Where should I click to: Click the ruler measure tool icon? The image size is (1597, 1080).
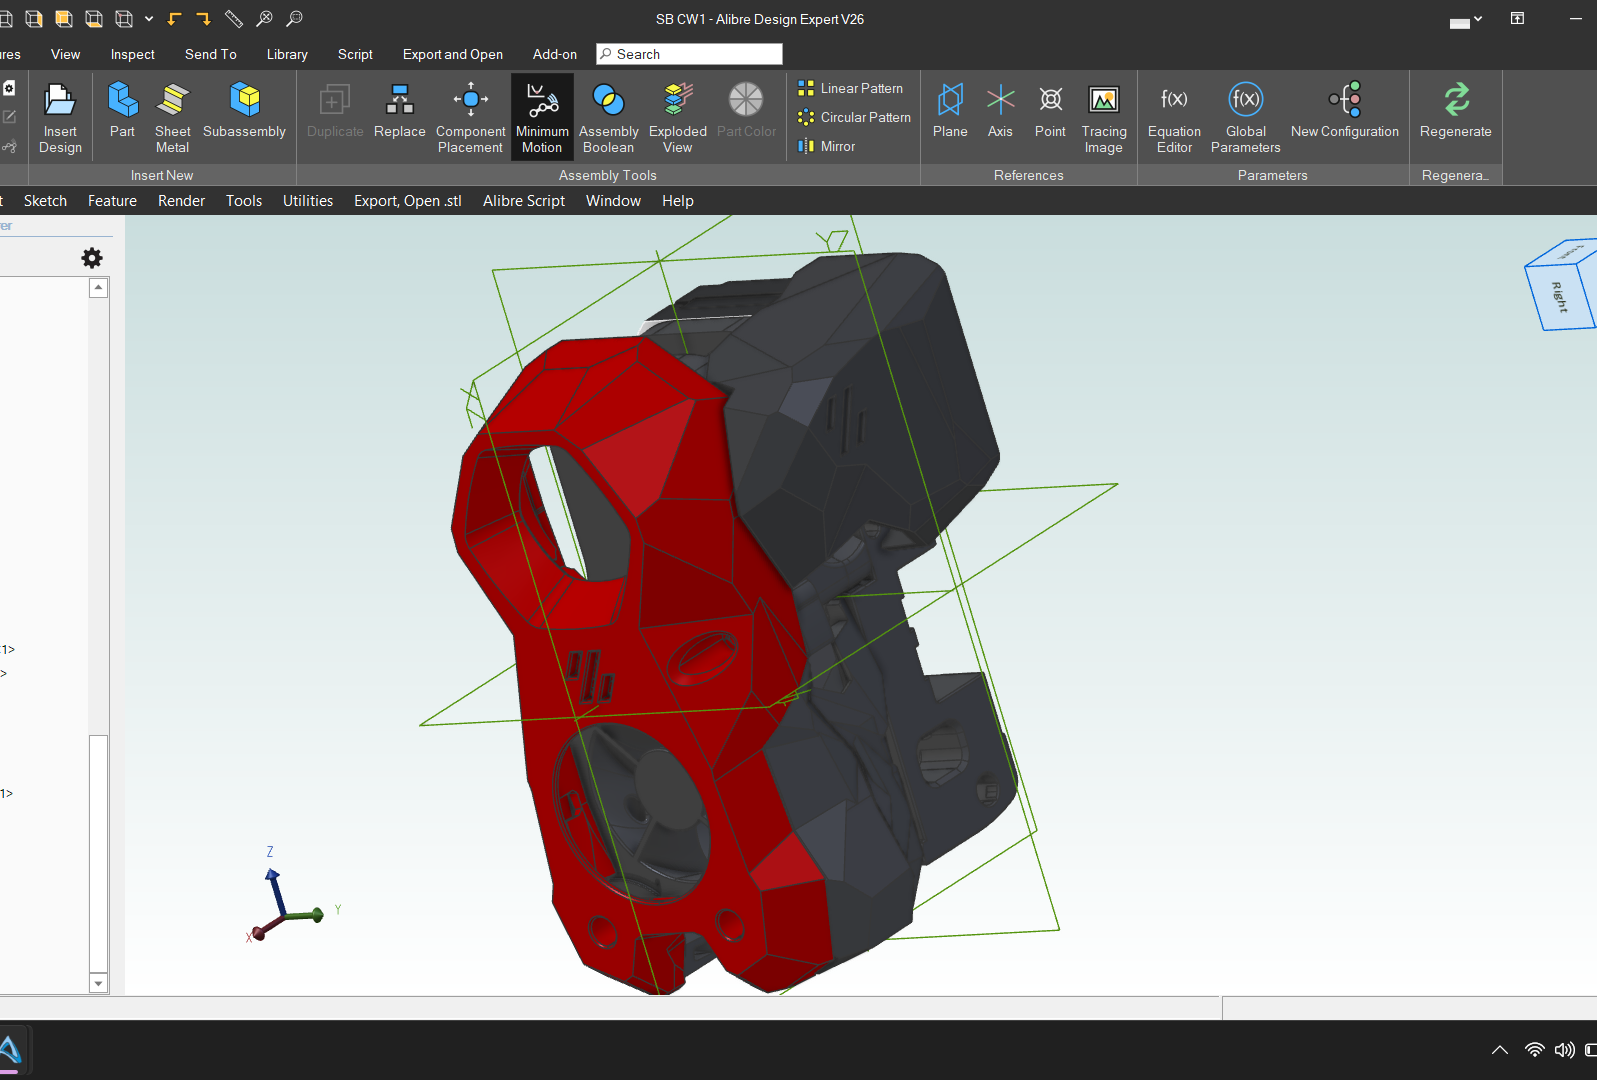234,19
